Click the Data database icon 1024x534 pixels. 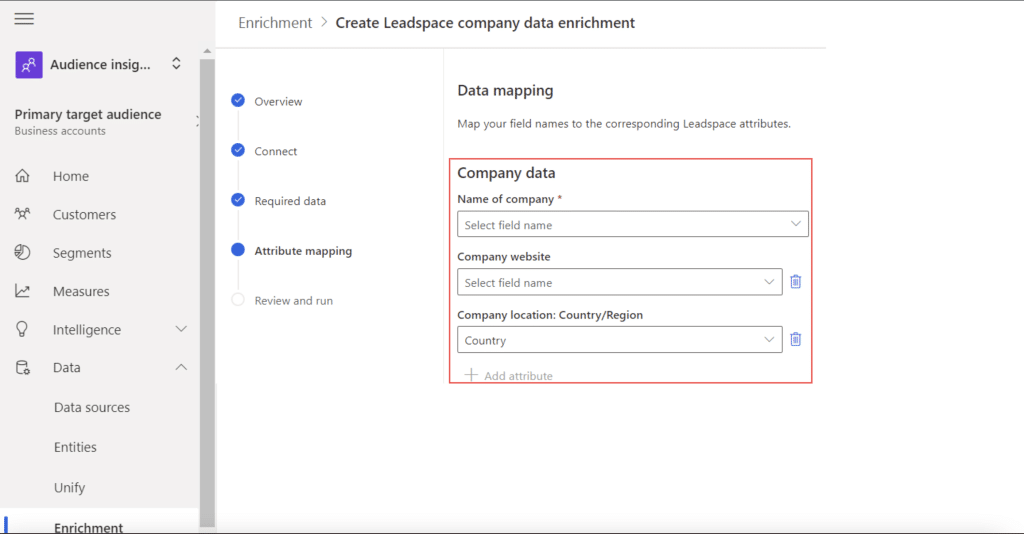pyautogui.click(x=22, y=368)
